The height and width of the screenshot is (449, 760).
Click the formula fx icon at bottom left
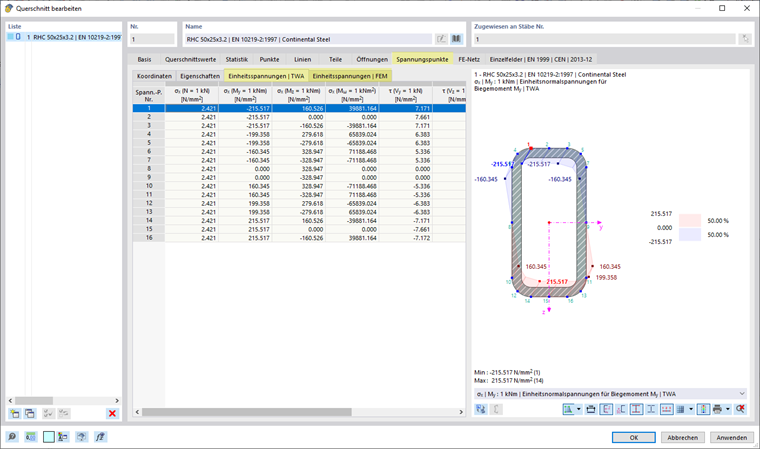pos(100,437)
